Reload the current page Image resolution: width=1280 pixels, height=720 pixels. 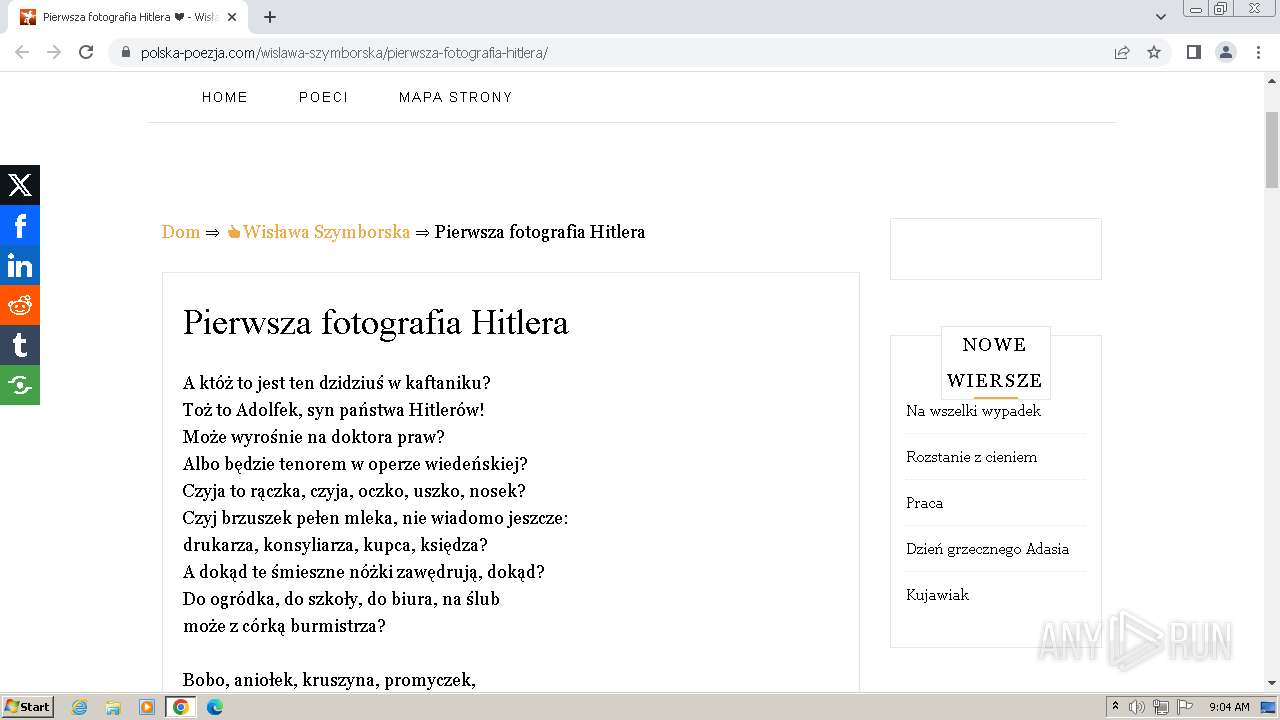coord(86,52)
